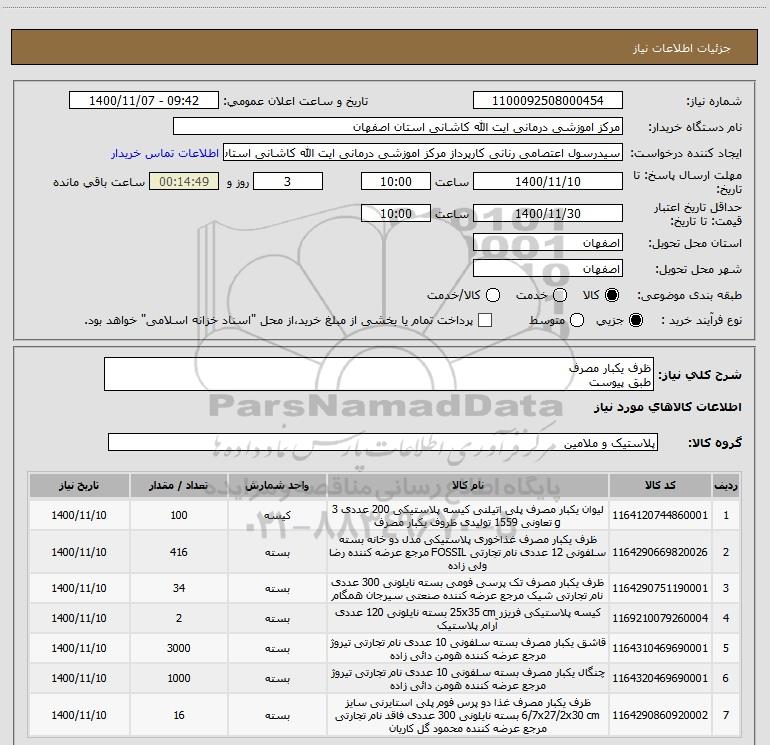Select the متوسط purchase type radio
The image size is (770, 745).
tap(577, 320)
